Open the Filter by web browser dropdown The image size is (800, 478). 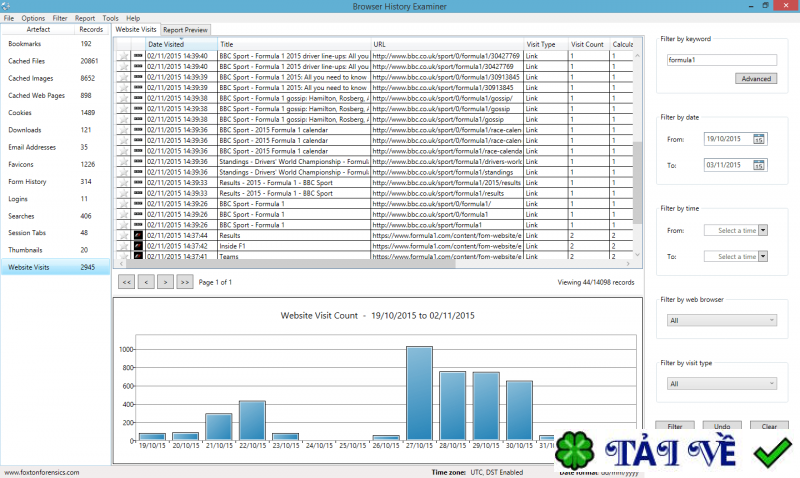click(721, 320)
